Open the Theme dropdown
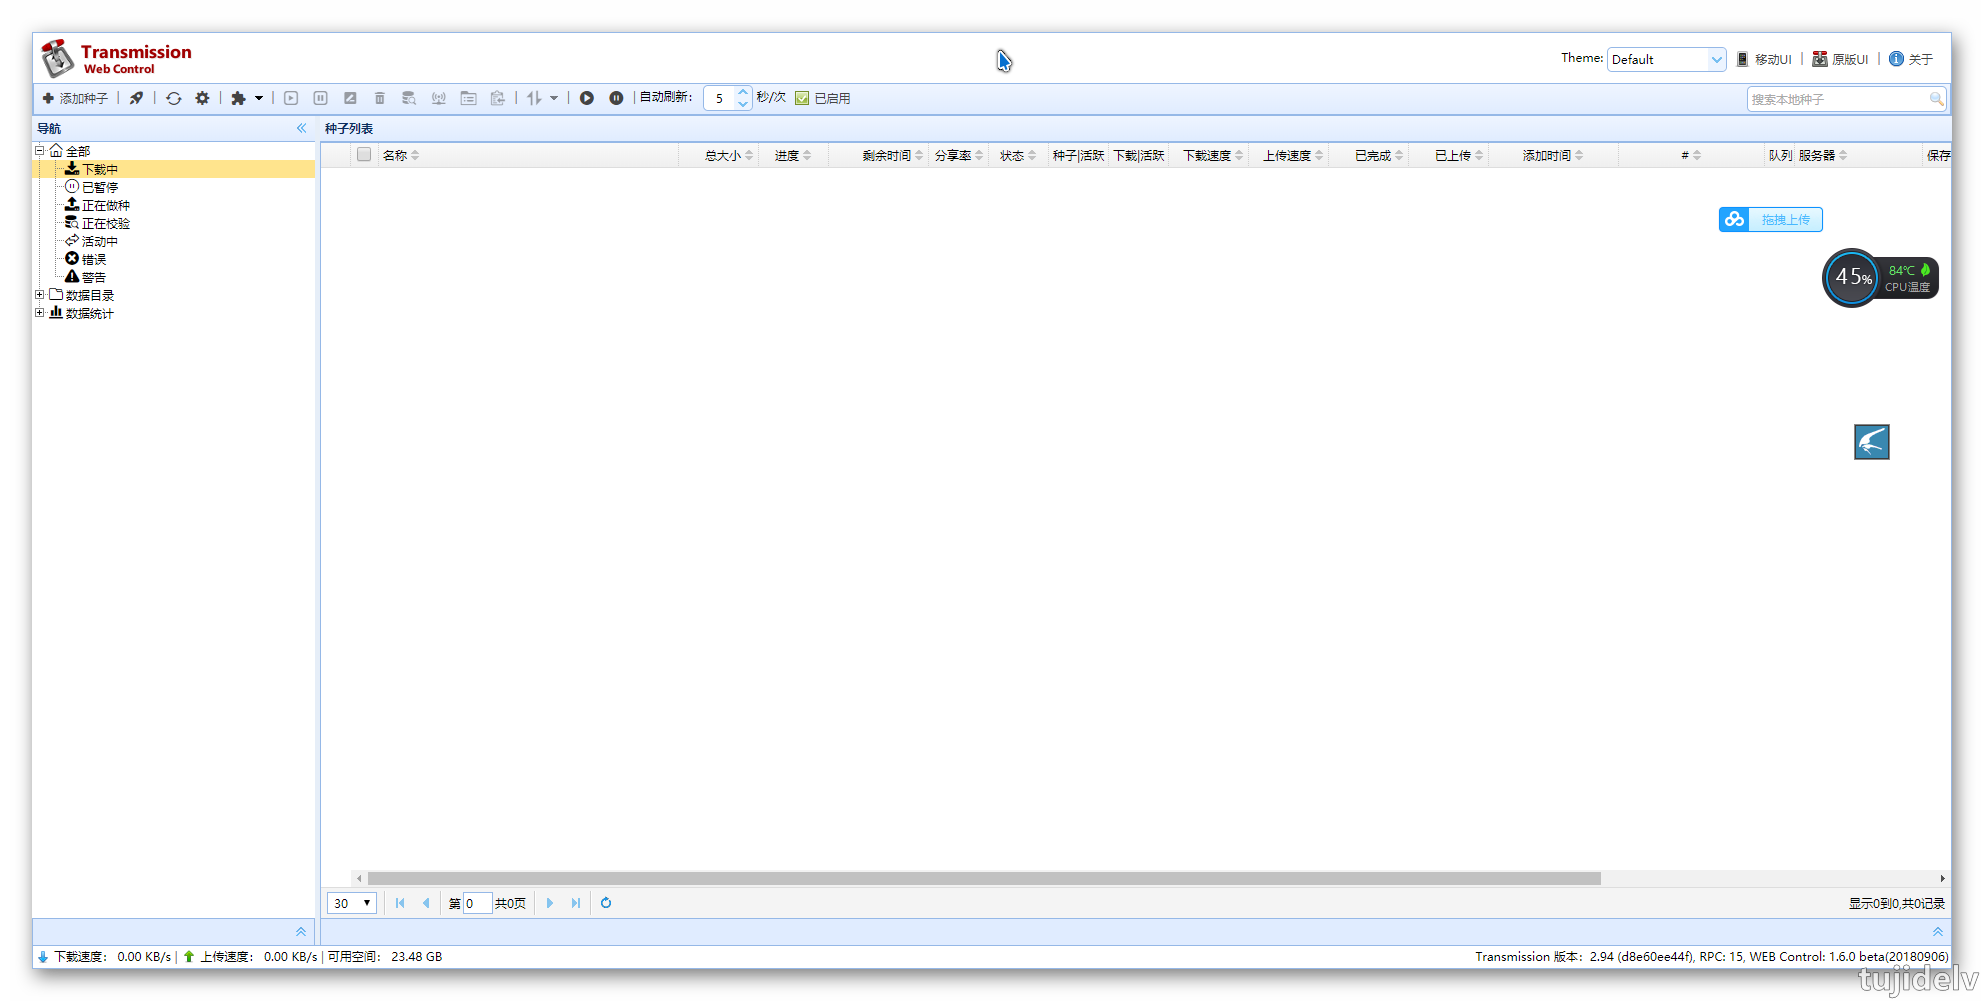The width and height of the screenshot is (1984, 1001). point(1666,60)
